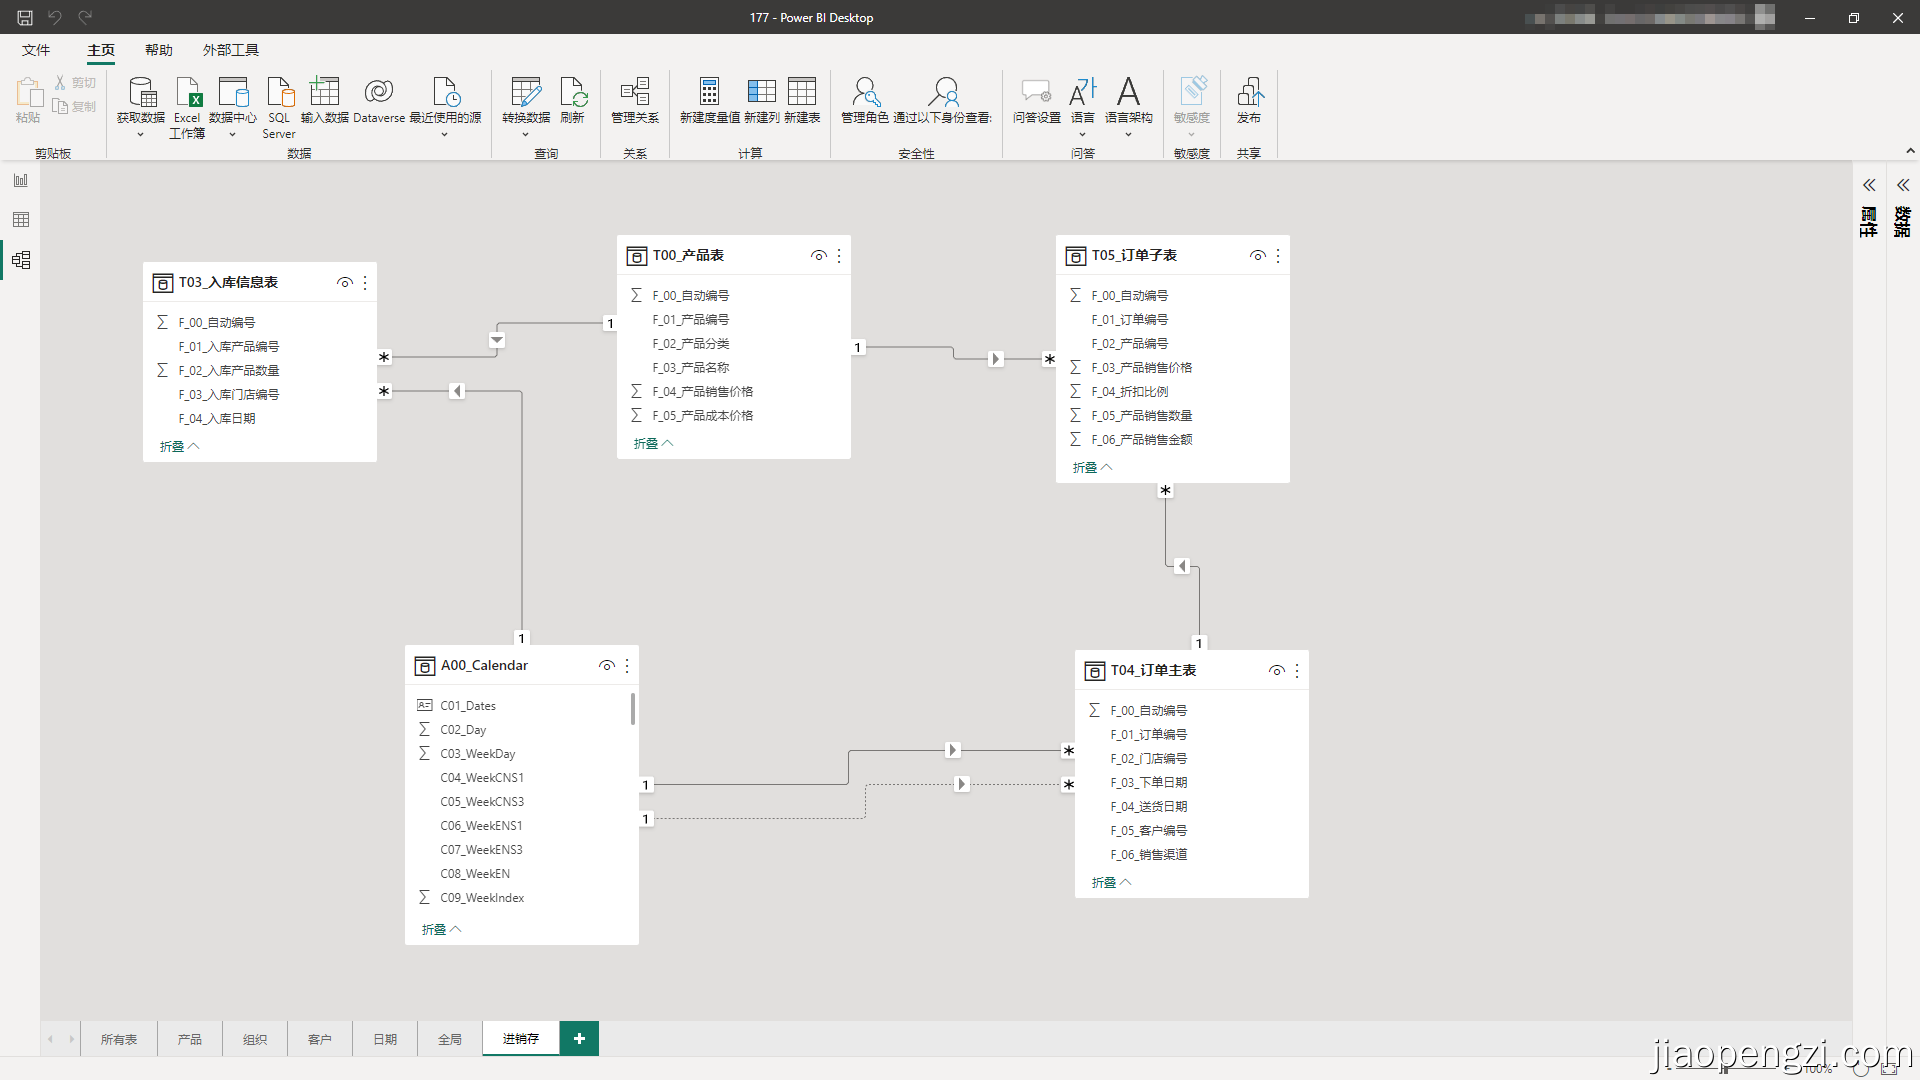Expand the properties (属性) pane chevron
The image size is (1920, 1080).
coord(1869,185)
